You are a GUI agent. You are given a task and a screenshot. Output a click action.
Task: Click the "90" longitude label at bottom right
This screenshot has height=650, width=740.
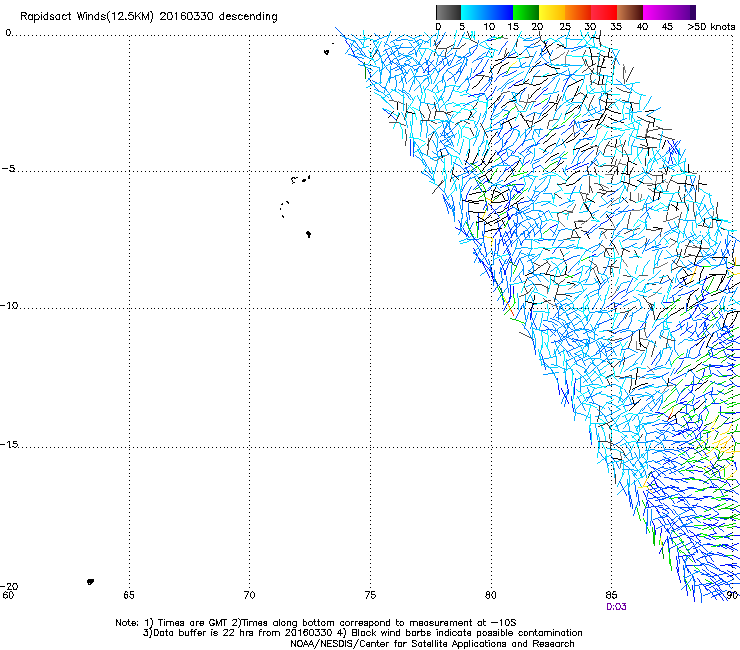point(732,595)
